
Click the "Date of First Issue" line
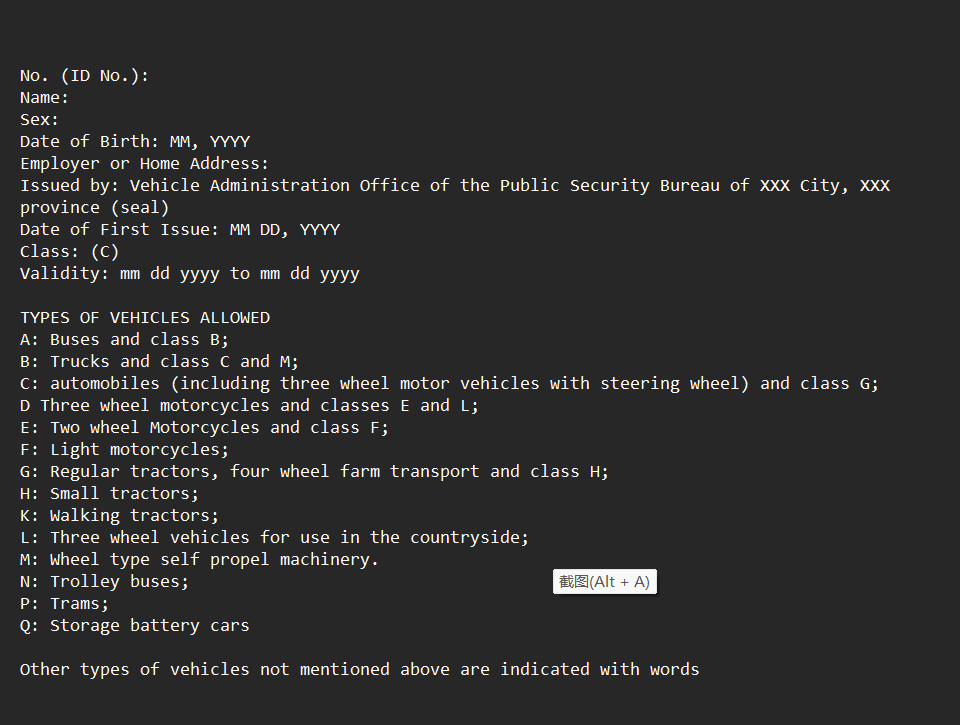(x=180, y=230)
